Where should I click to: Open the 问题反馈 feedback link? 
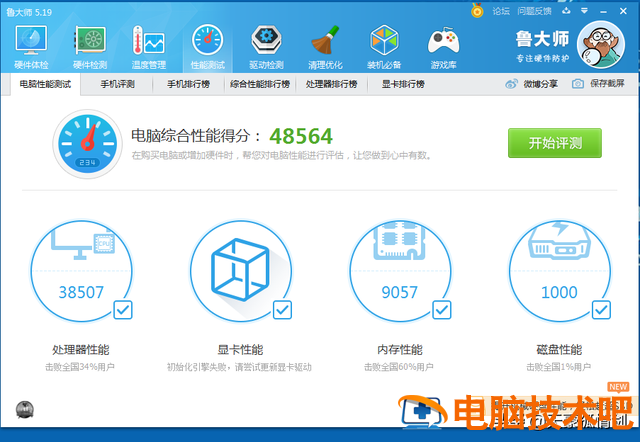point(534,11)
